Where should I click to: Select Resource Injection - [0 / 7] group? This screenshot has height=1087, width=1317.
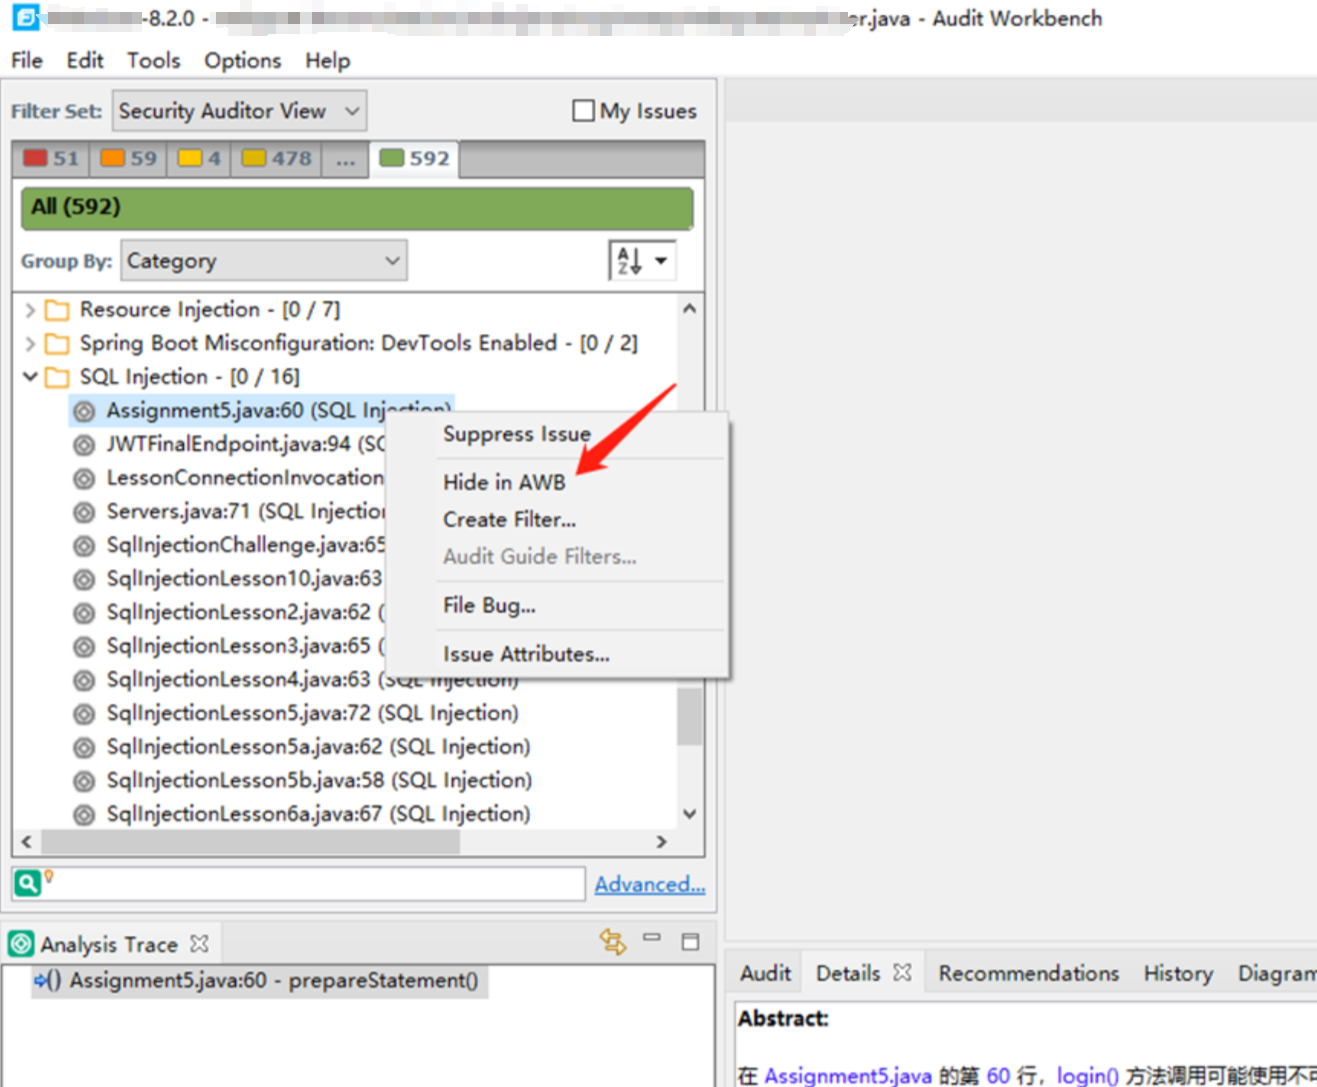(x=210, y=310)
